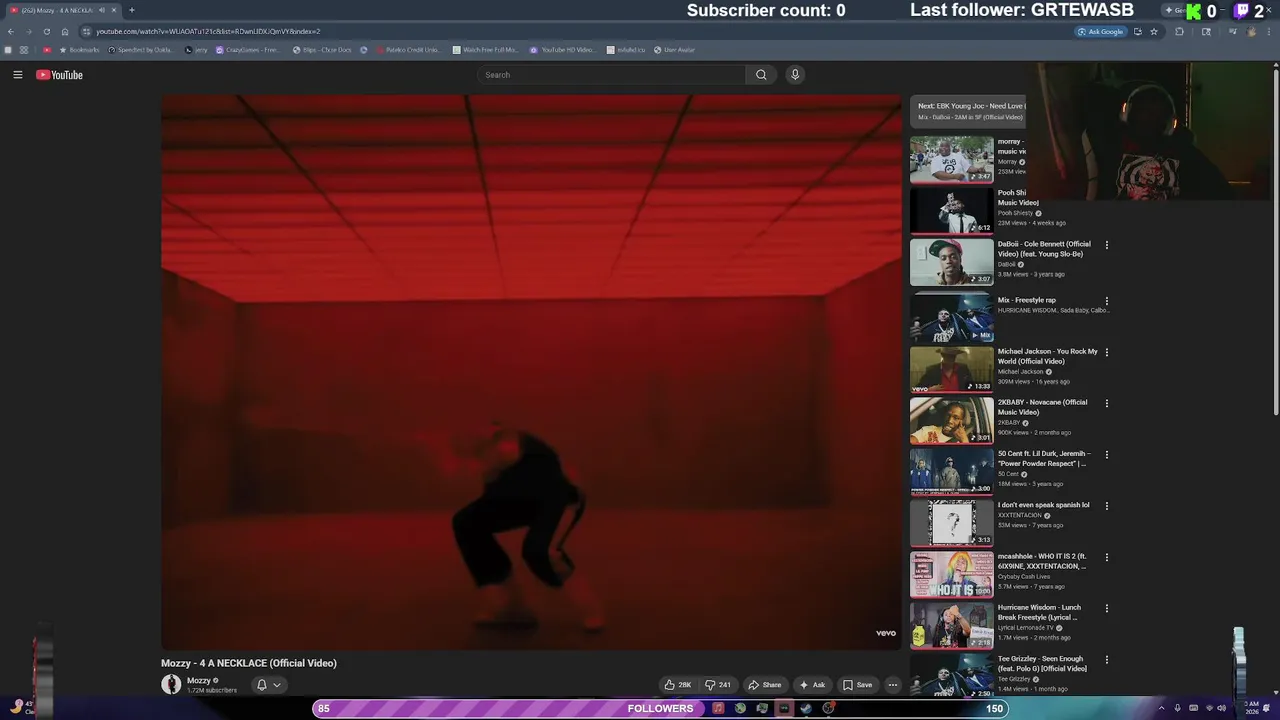
Task: Play DaBoii - Cole Bennett video thumbnail
Action: (x=952, y=262)
